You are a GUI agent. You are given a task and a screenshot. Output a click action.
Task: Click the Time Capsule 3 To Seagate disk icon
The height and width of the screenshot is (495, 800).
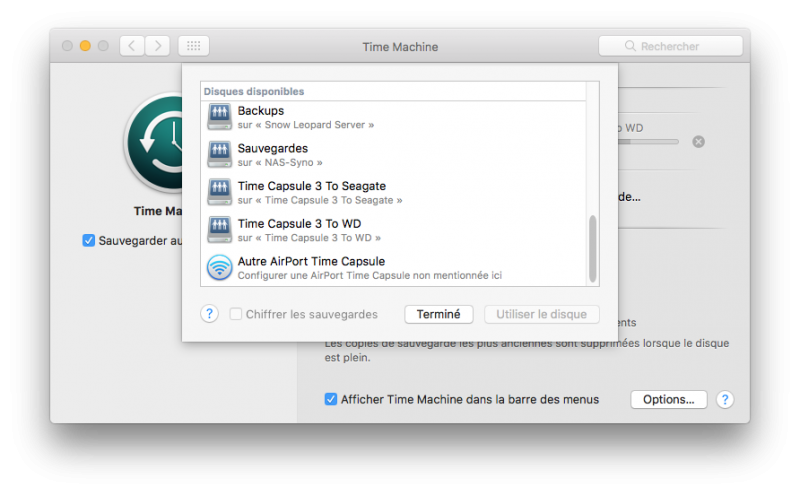(219, 192)
